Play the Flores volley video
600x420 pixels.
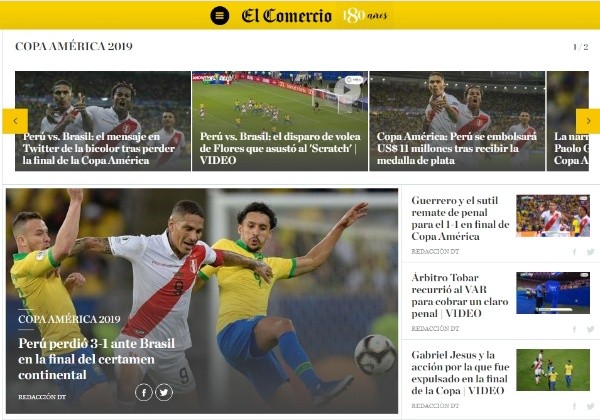tap(347, 90)
